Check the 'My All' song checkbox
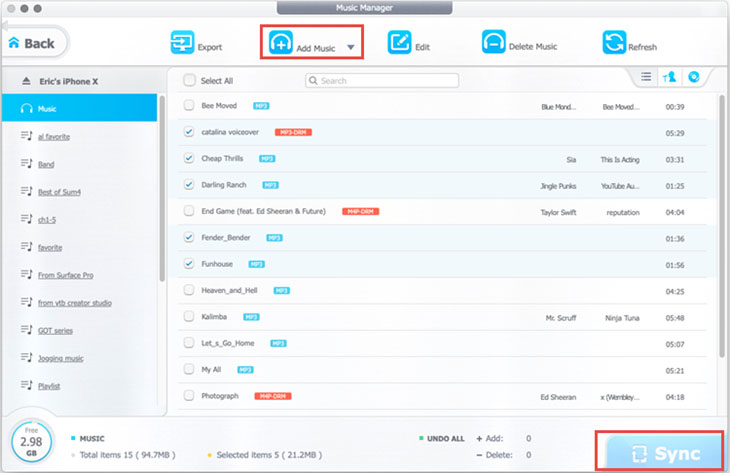This screenshot has width=730, height=473. click(x=189, y=369)
